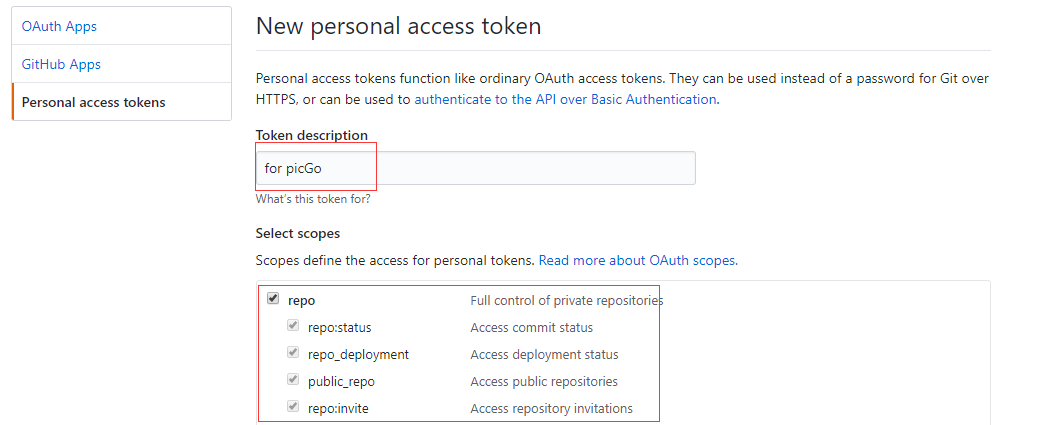Focus the Token description input field
This screenshot has height=425, width=1042.
pyautogui.click(x=475, y=168)
